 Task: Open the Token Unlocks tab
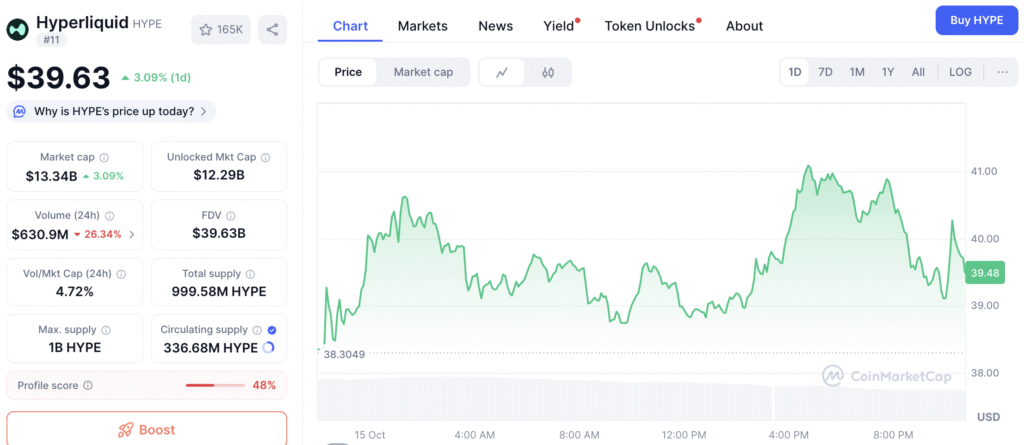pyautogui.click(x=649, y=26)
